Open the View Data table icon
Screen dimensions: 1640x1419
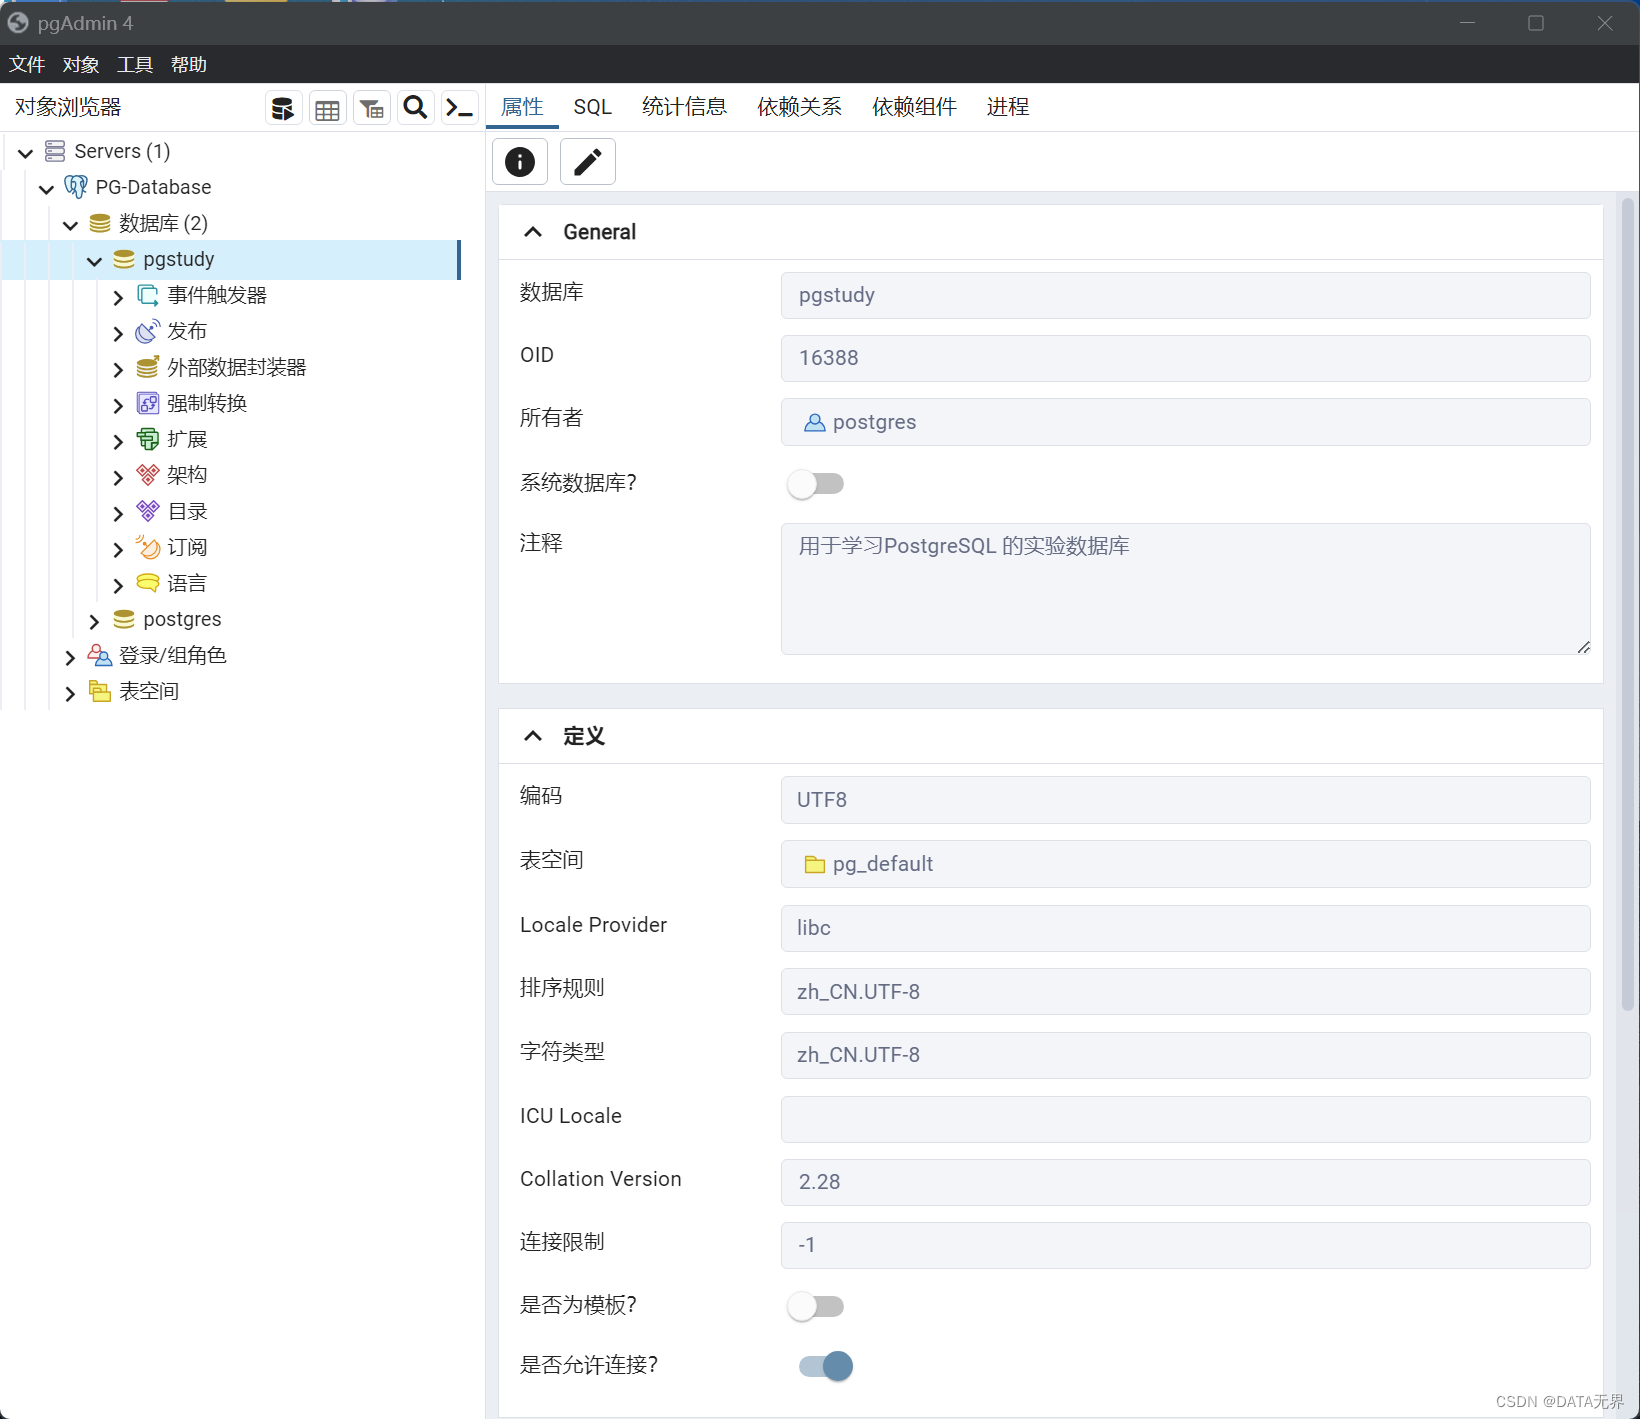tap(327, 108)
